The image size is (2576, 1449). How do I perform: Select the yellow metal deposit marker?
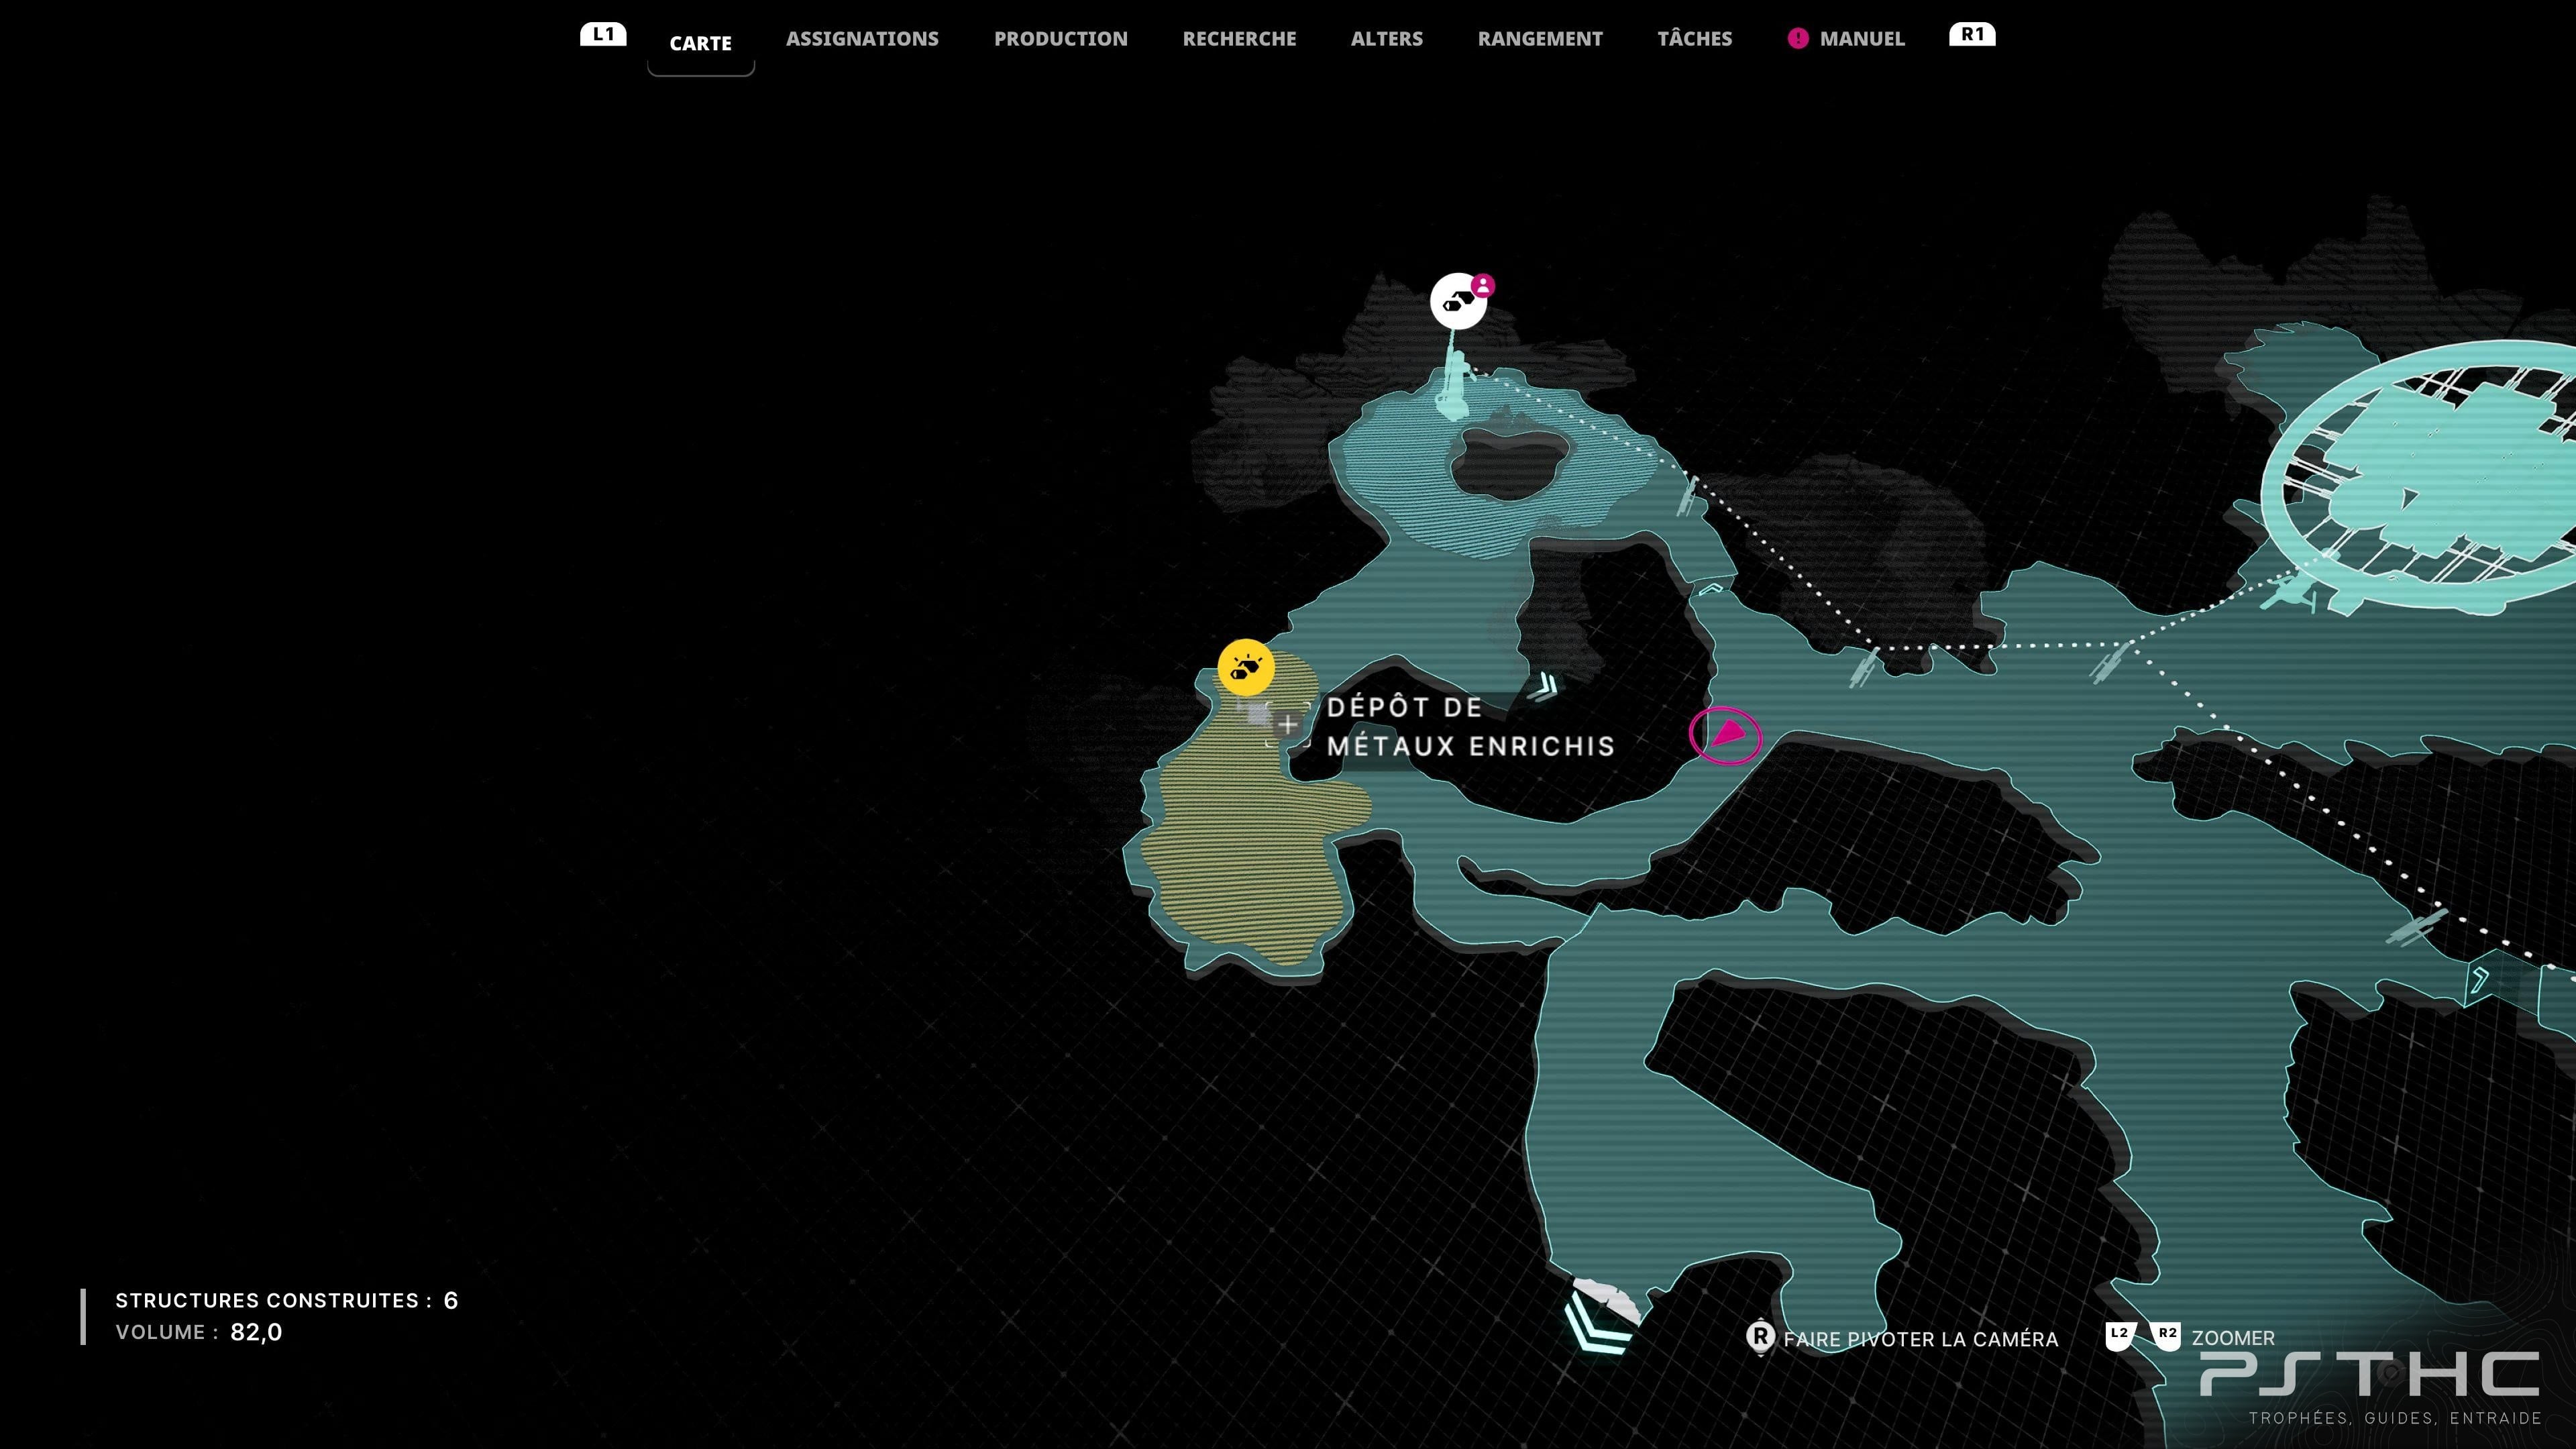click(1246, 667)
